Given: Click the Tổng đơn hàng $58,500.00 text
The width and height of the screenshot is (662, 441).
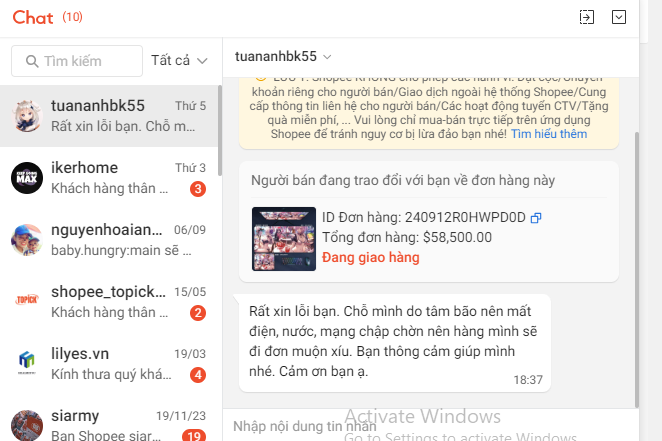Looking at the screenshot, I should point(407,238).
